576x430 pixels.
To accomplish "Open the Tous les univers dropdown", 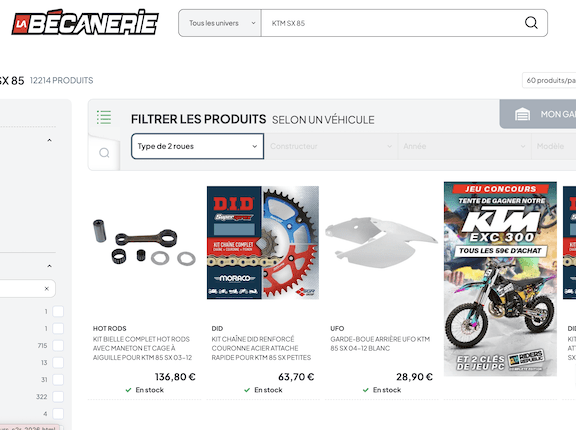I will coord(220,23).
